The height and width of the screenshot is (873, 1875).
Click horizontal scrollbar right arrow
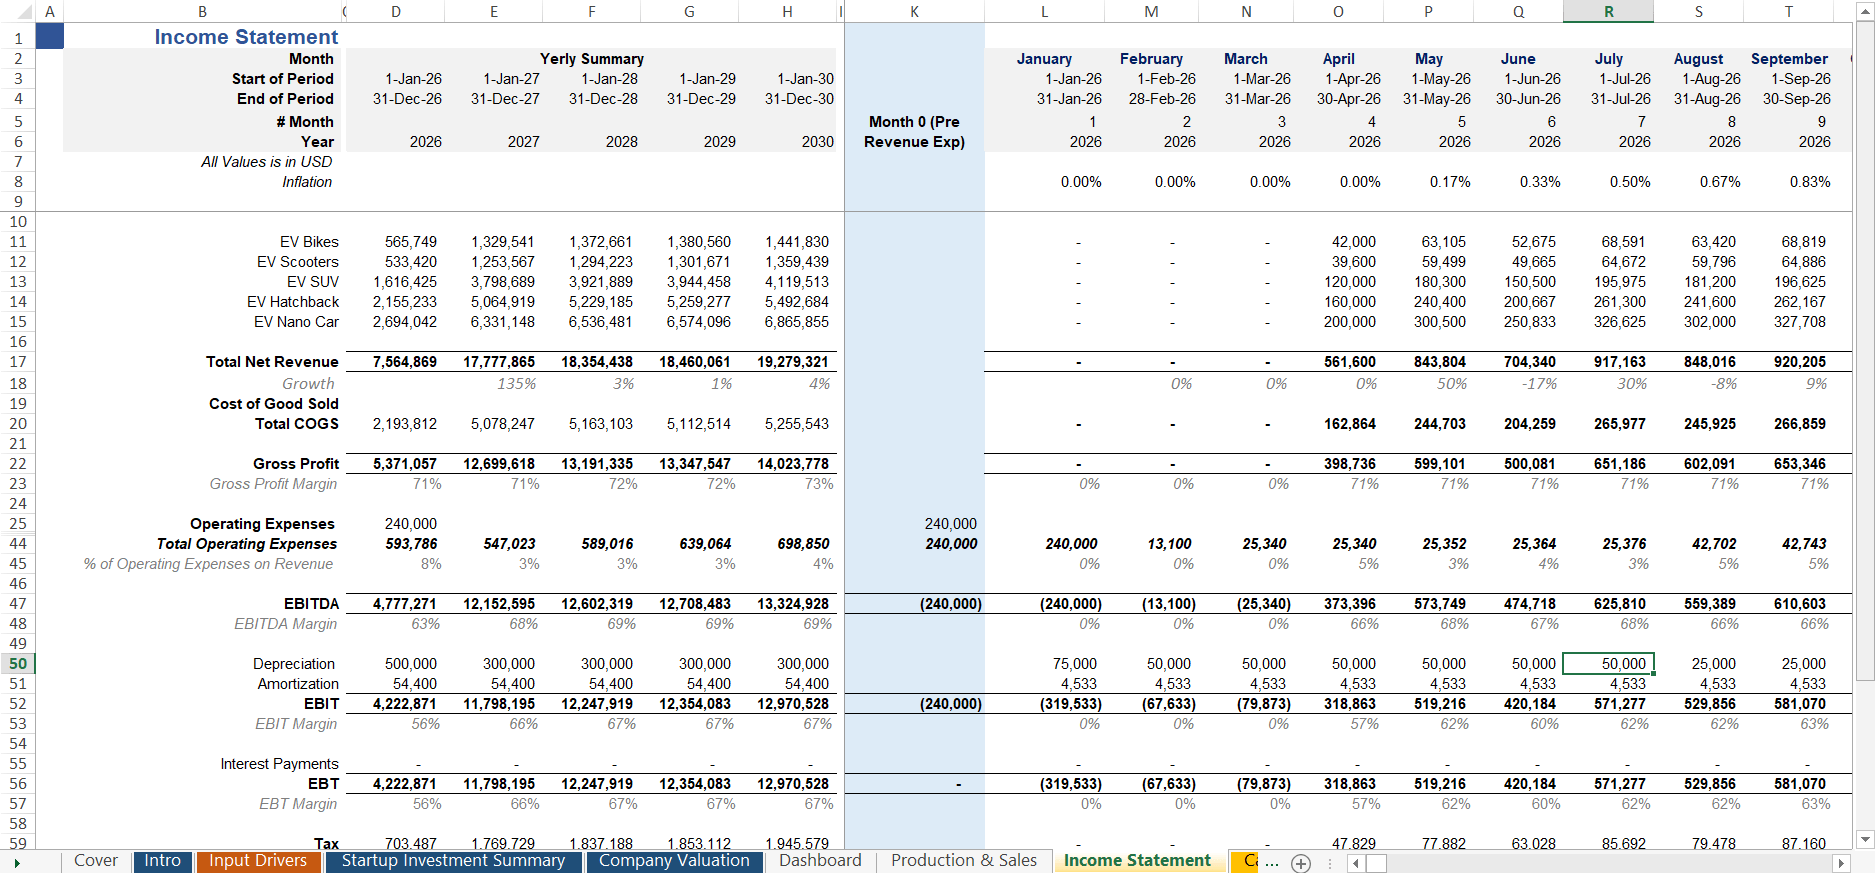[x=1840, y=863]
